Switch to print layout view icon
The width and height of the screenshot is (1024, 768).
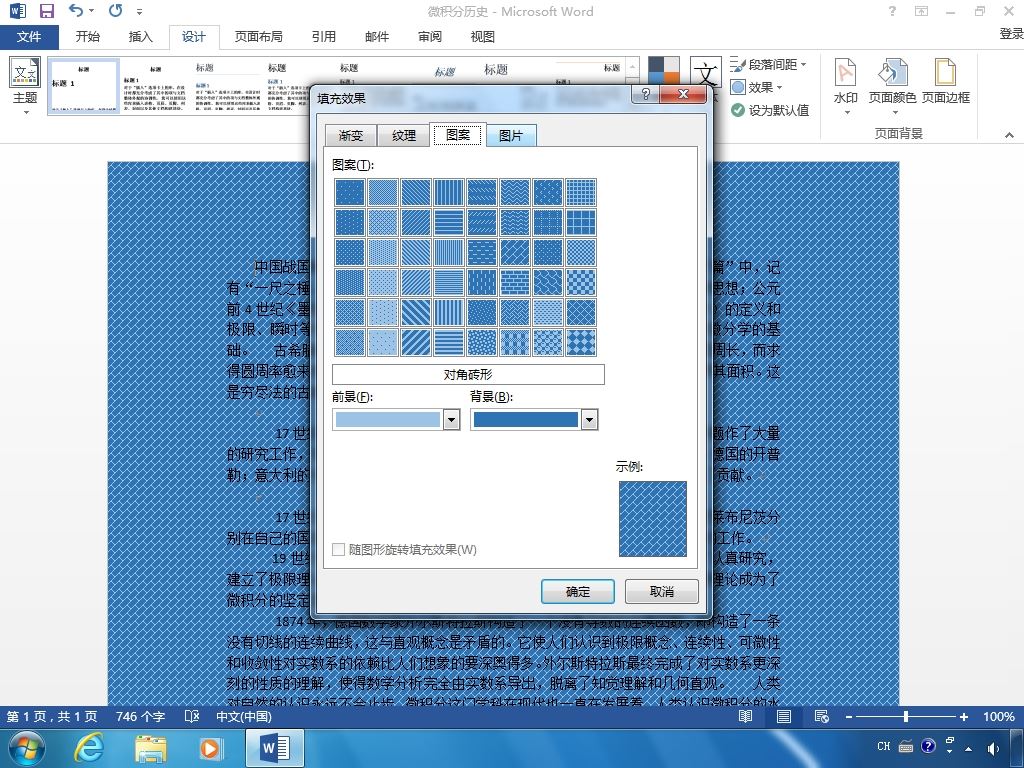click(784, 716)
